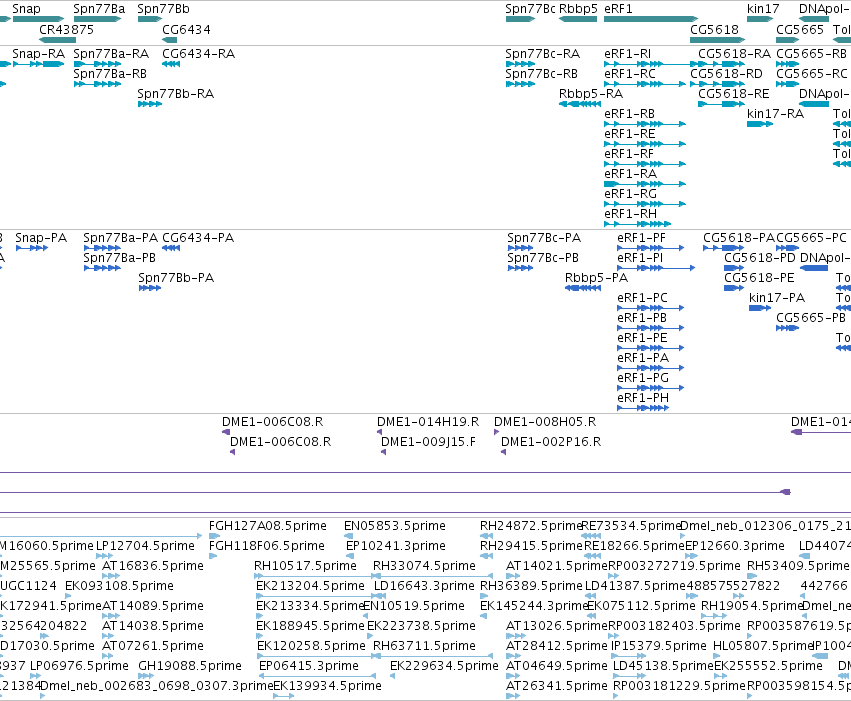Select transcript Spn77Ba-RB
This screenshot has width=851, height=701.
click(97, 84)
